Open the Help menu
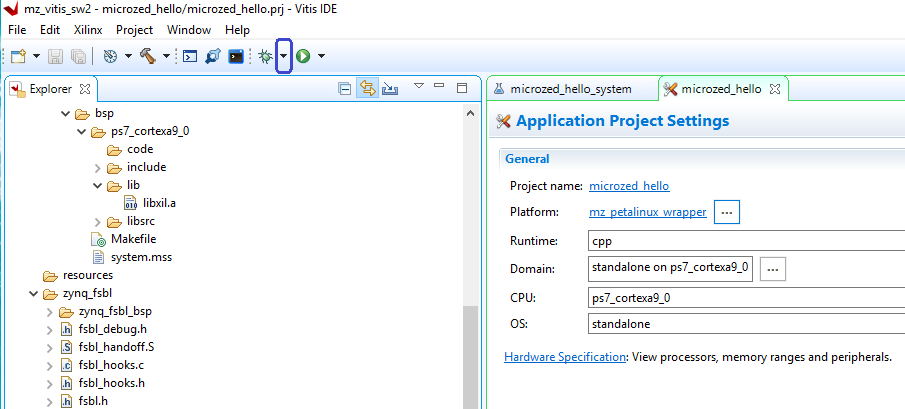This screenshot has width=905, height=409. pyautogui.click(x=237, y=29)
